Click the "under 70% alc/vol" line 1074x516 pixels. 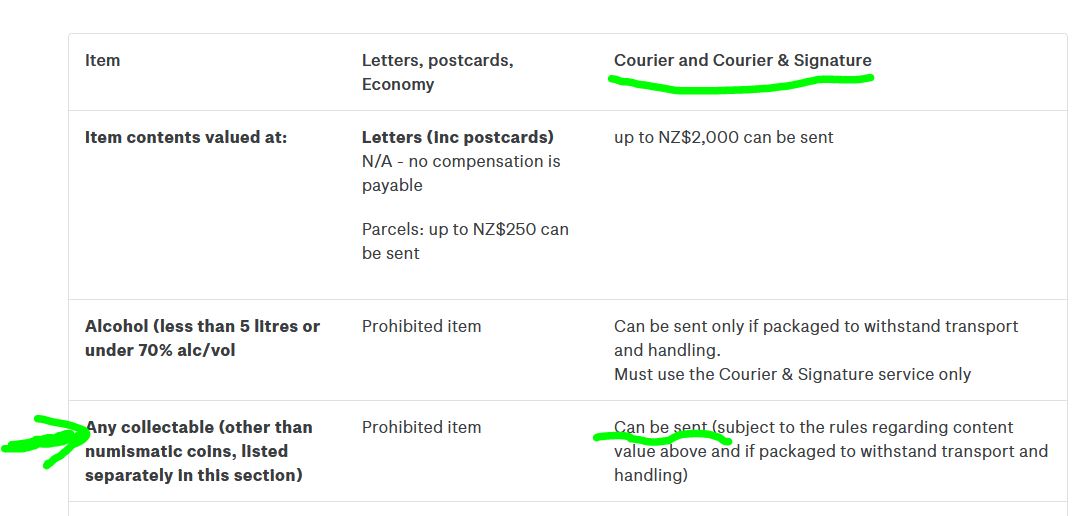[x=160, y=350]
